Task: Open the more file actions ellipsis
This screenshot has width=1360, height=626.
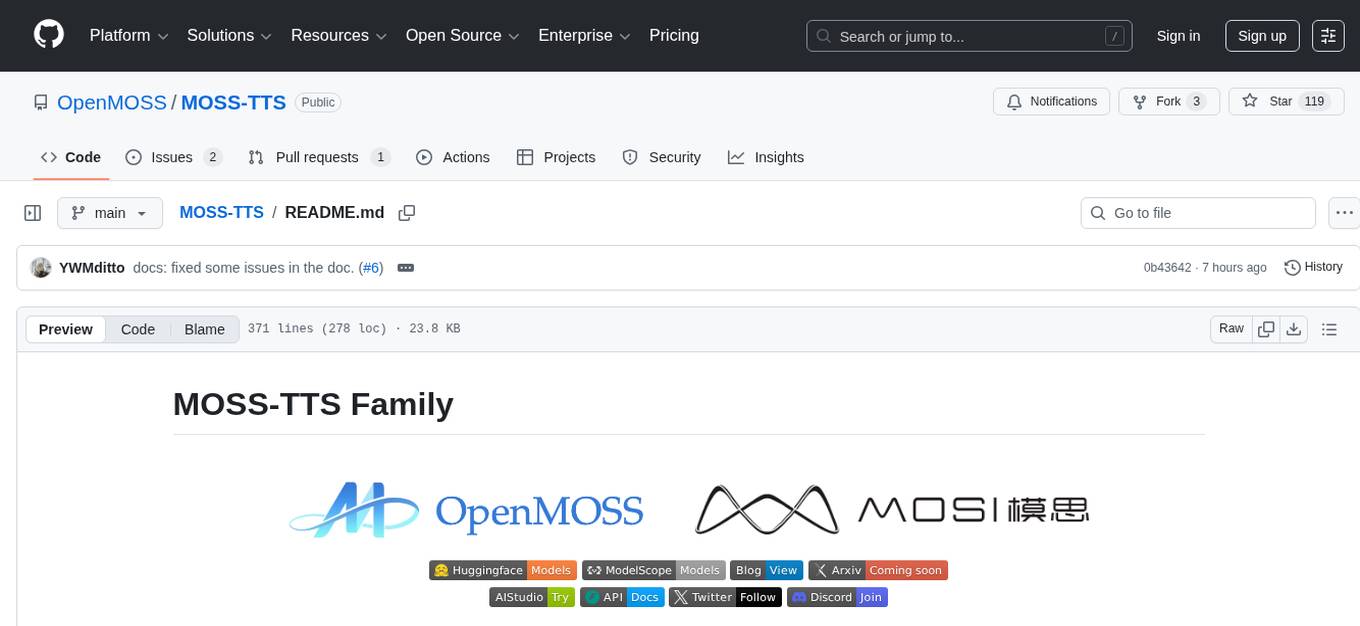Action: [1344, 213]
